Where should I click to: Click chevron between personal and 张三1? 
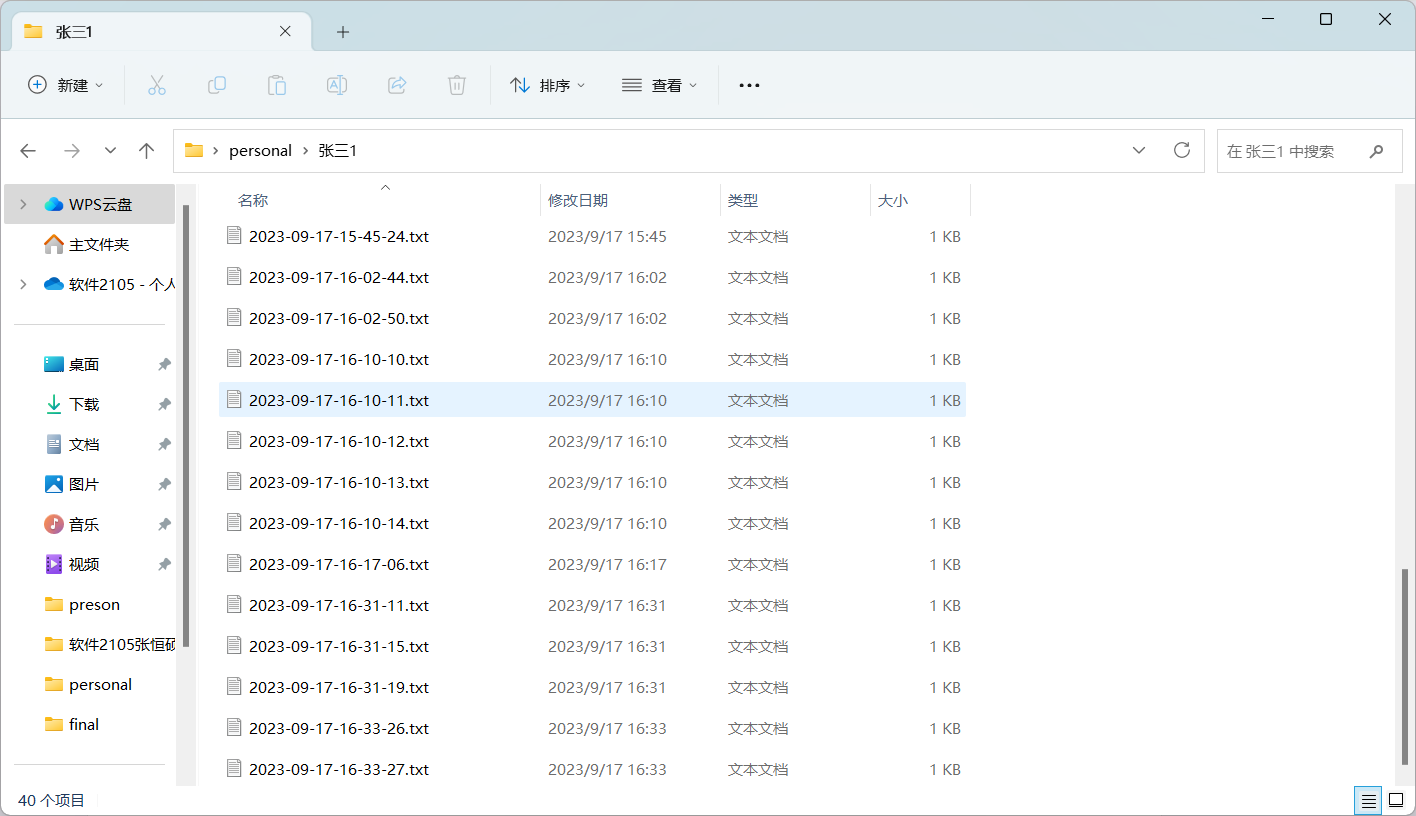[x=305, y=151]
